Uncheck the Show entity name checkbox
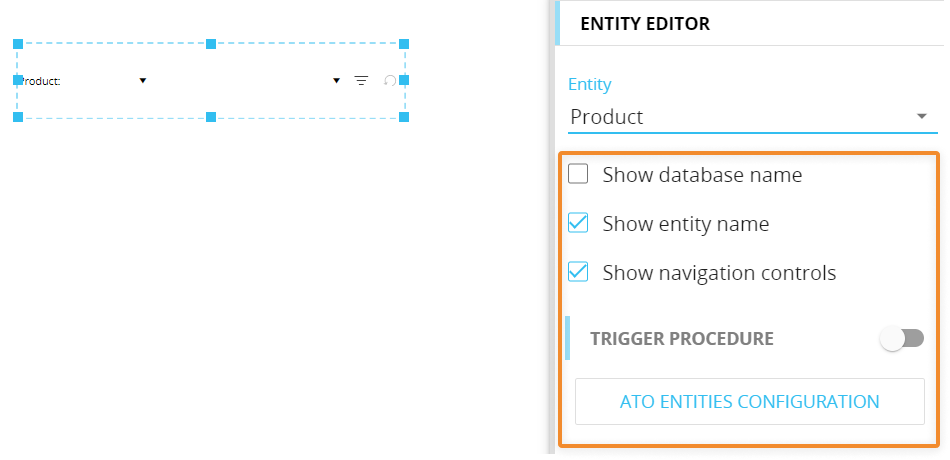Screen dimensions: 950x460 point(578,224)
